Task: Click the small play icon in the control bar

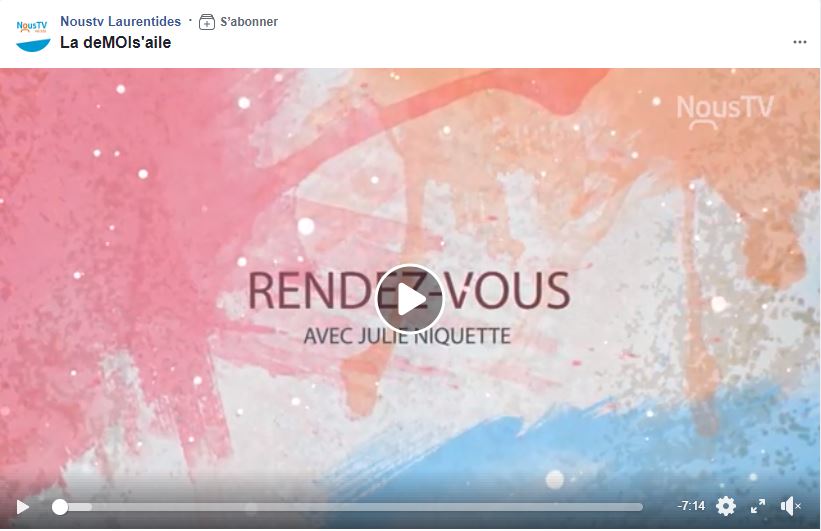Action: (x=22, y=507)
